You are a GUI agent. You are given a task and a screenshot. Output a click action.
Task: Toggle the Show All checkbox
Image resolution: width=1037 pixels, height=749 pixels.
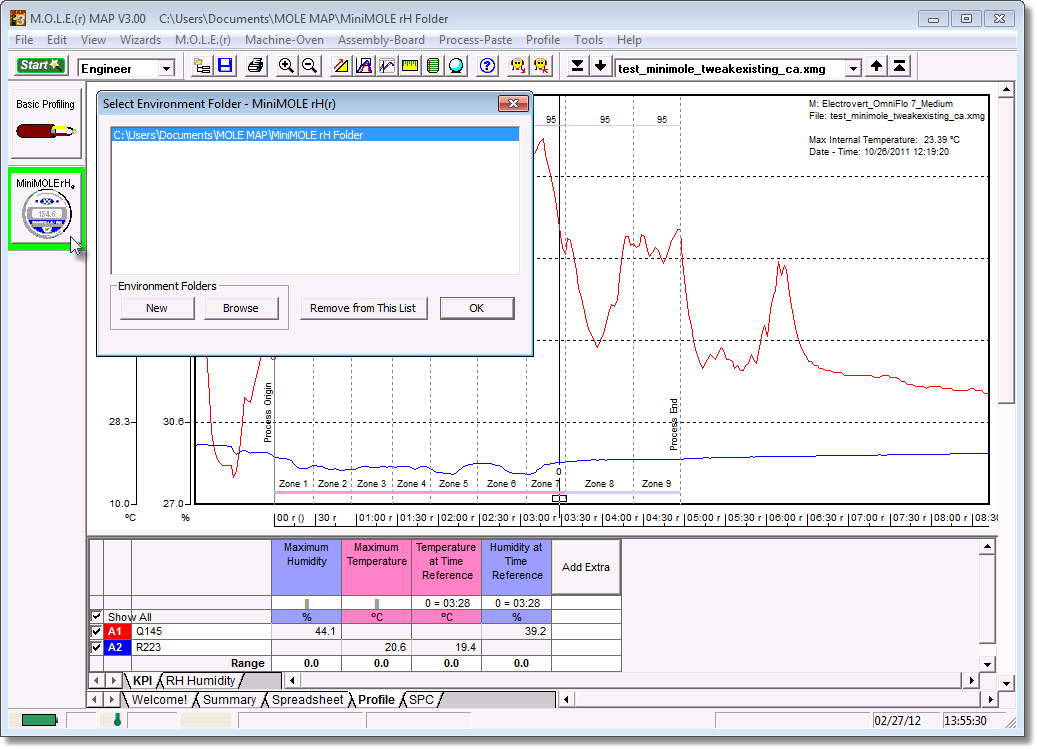[97, 616]
